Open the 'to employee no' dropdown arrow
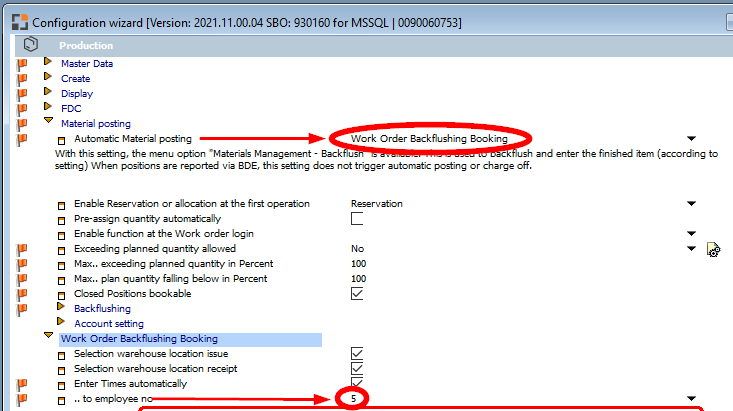The image size is (733, 411). [690, 398]
